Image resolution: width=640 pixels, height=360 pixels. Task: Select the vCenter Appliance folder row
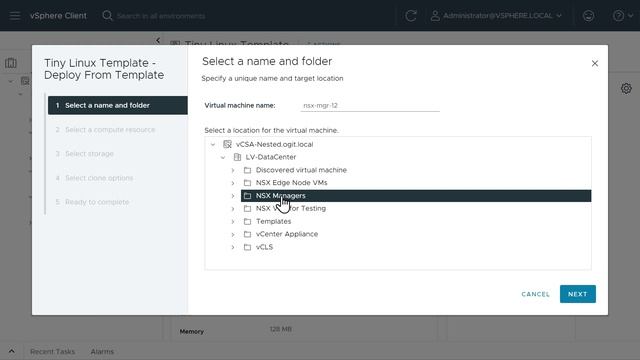tap(416, 234)
